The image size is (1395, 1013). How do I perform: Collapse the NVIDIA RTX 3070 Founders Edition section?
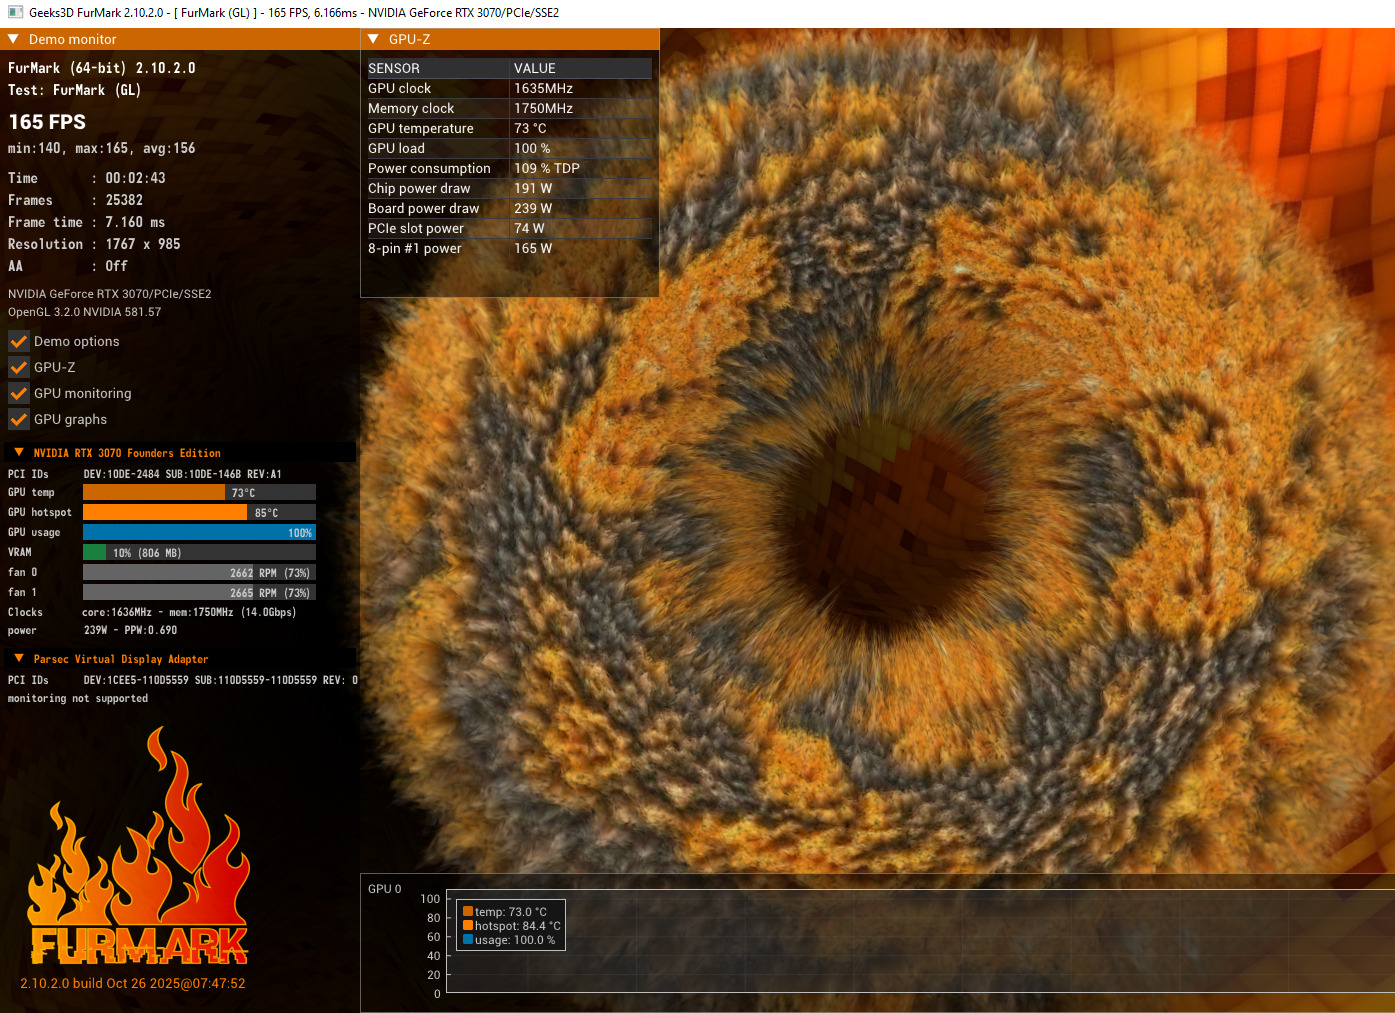[19, 452]
